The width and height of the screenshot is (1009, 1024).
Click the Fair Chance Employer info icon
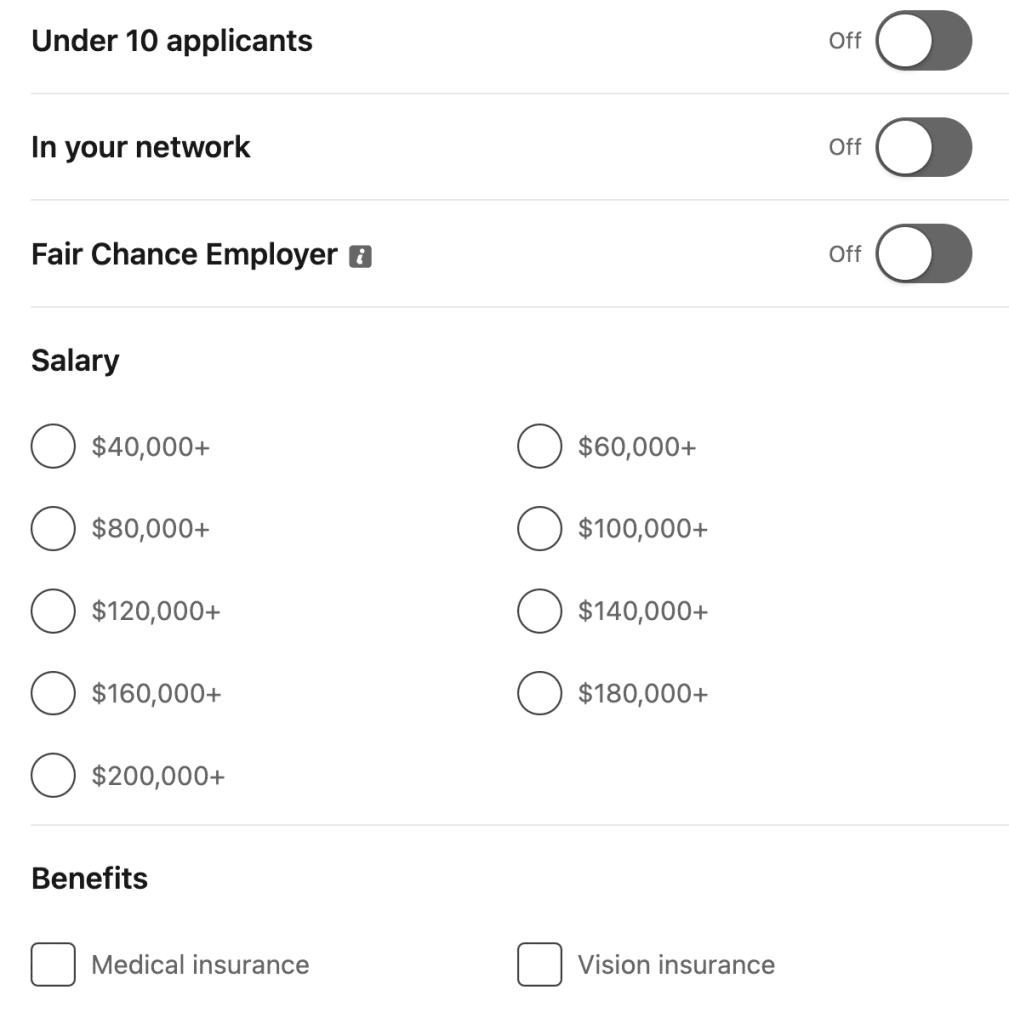[360, 256]
